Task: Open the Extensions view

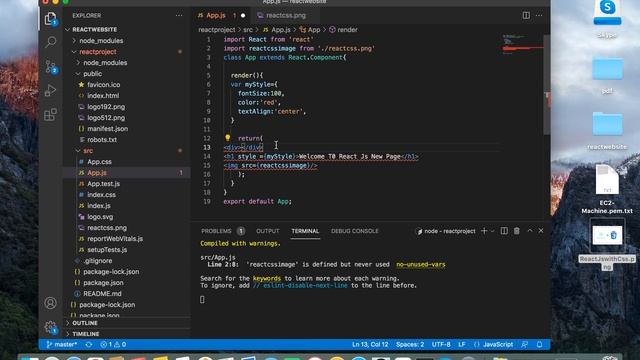Action: coord(51,115)
